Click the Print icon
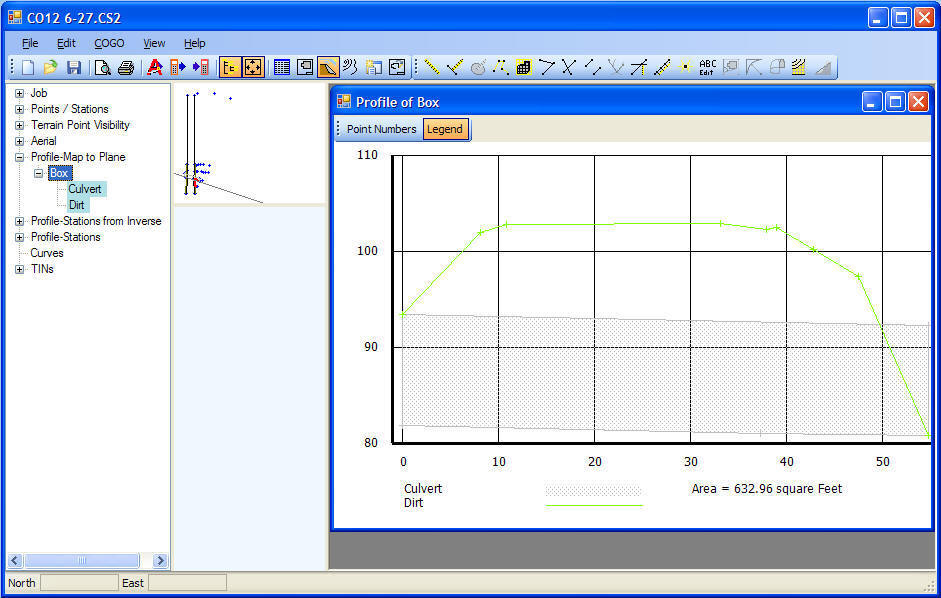The image size is (941, 598). [125, 68]
